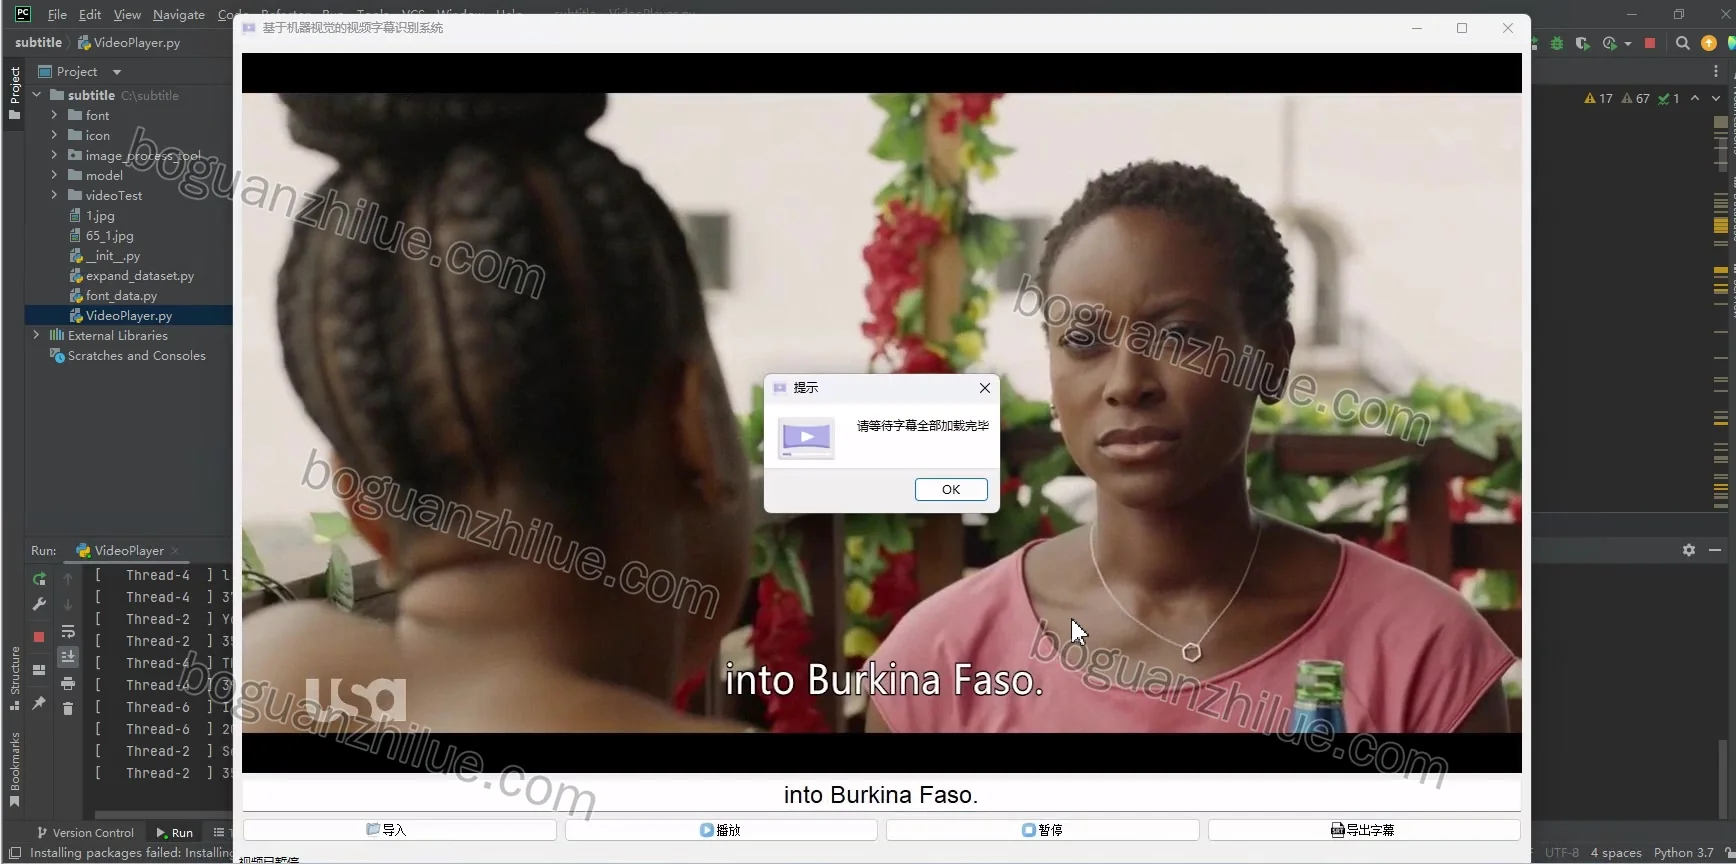Image resolution: width=1736 pixels, height=864 pixels.
Task: Click the 导出字幕 export subtitles button
Action: pyautogui.click(x=1364, y=830)
